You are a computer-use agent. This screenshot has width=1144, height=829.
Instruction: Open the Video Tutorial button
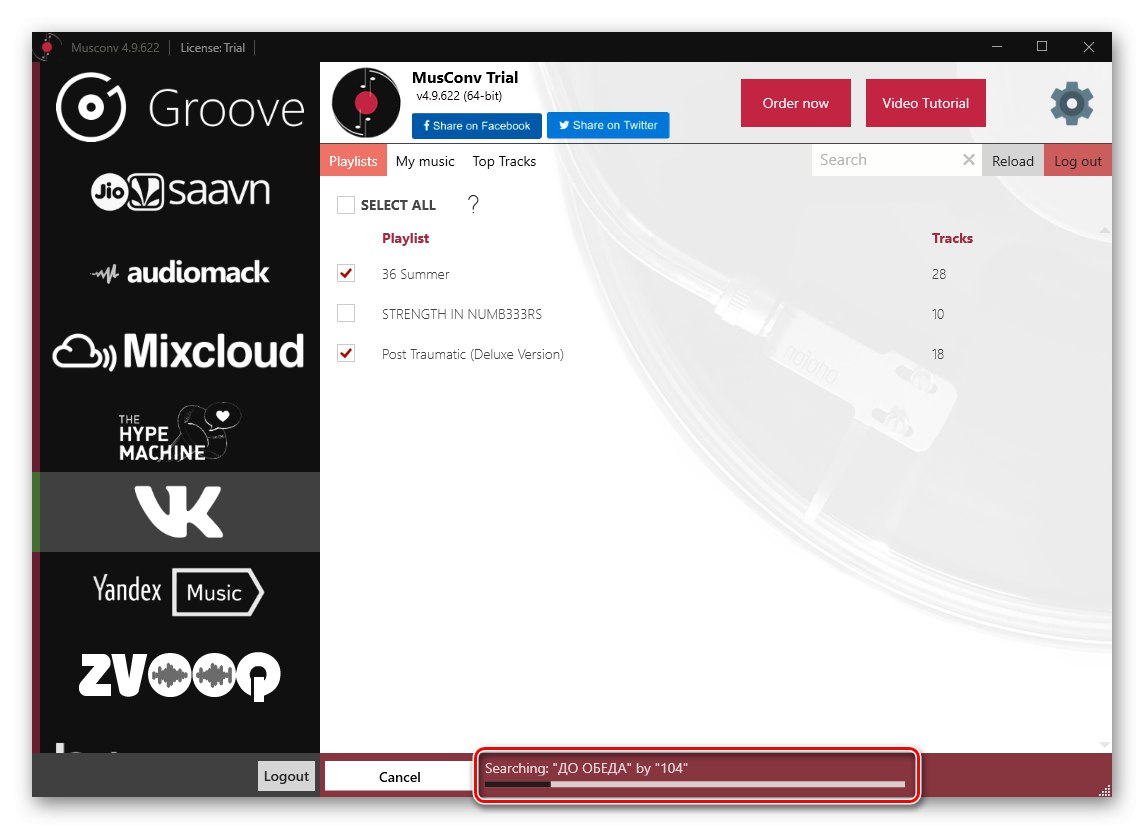tap(925, 103)
